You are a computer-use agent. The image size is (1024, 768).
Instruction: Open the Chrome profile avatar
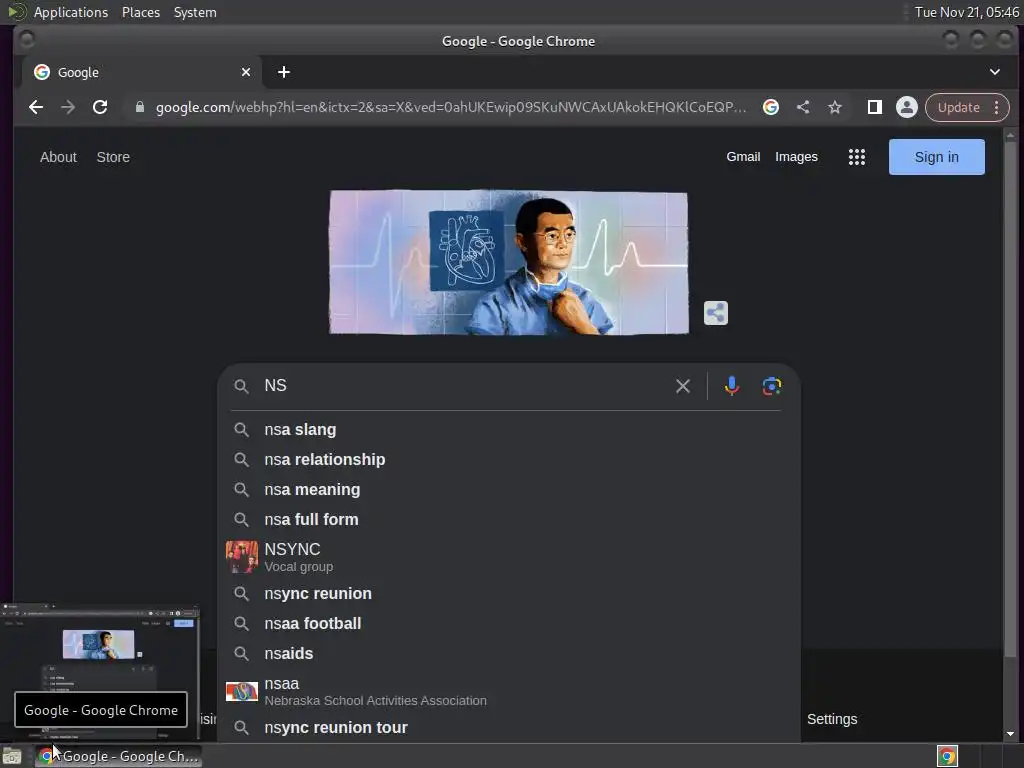click(906, 107)
